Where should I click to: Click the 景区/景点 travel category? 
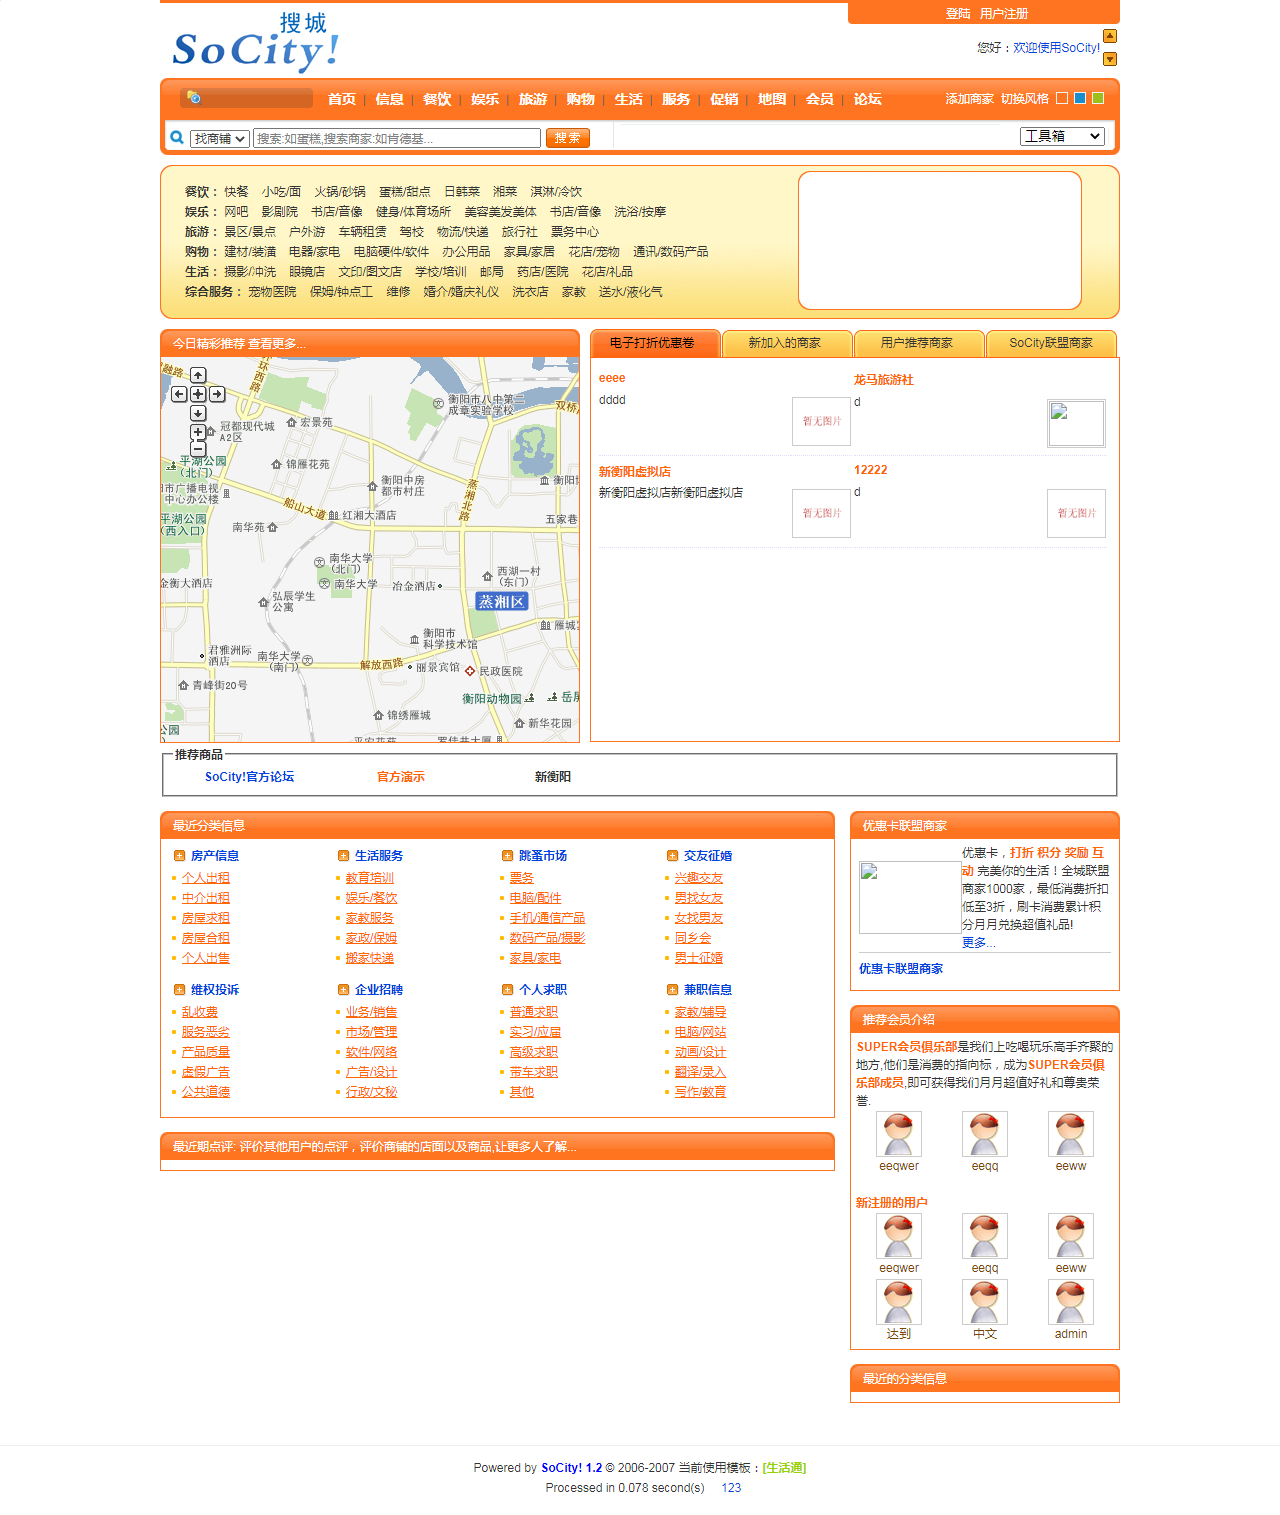(x=250, y=232)
